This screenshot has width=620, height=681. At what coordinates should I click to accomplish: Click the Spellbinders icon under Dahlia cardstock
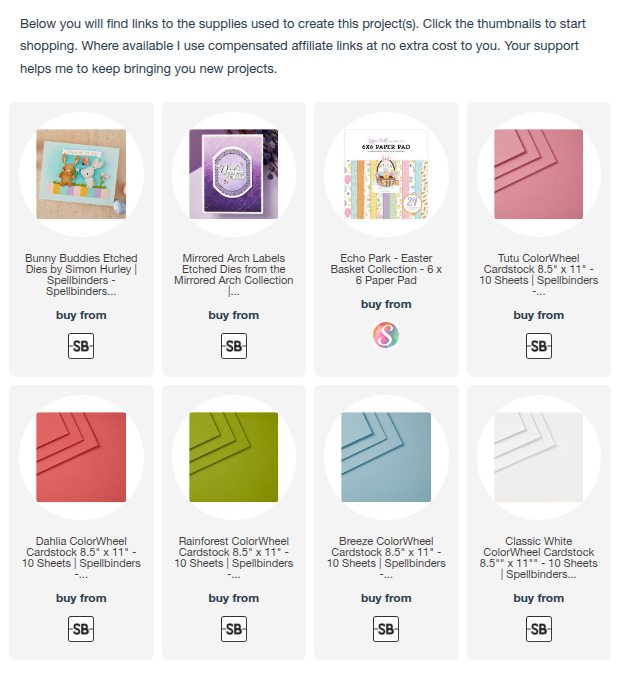point(81,629)
